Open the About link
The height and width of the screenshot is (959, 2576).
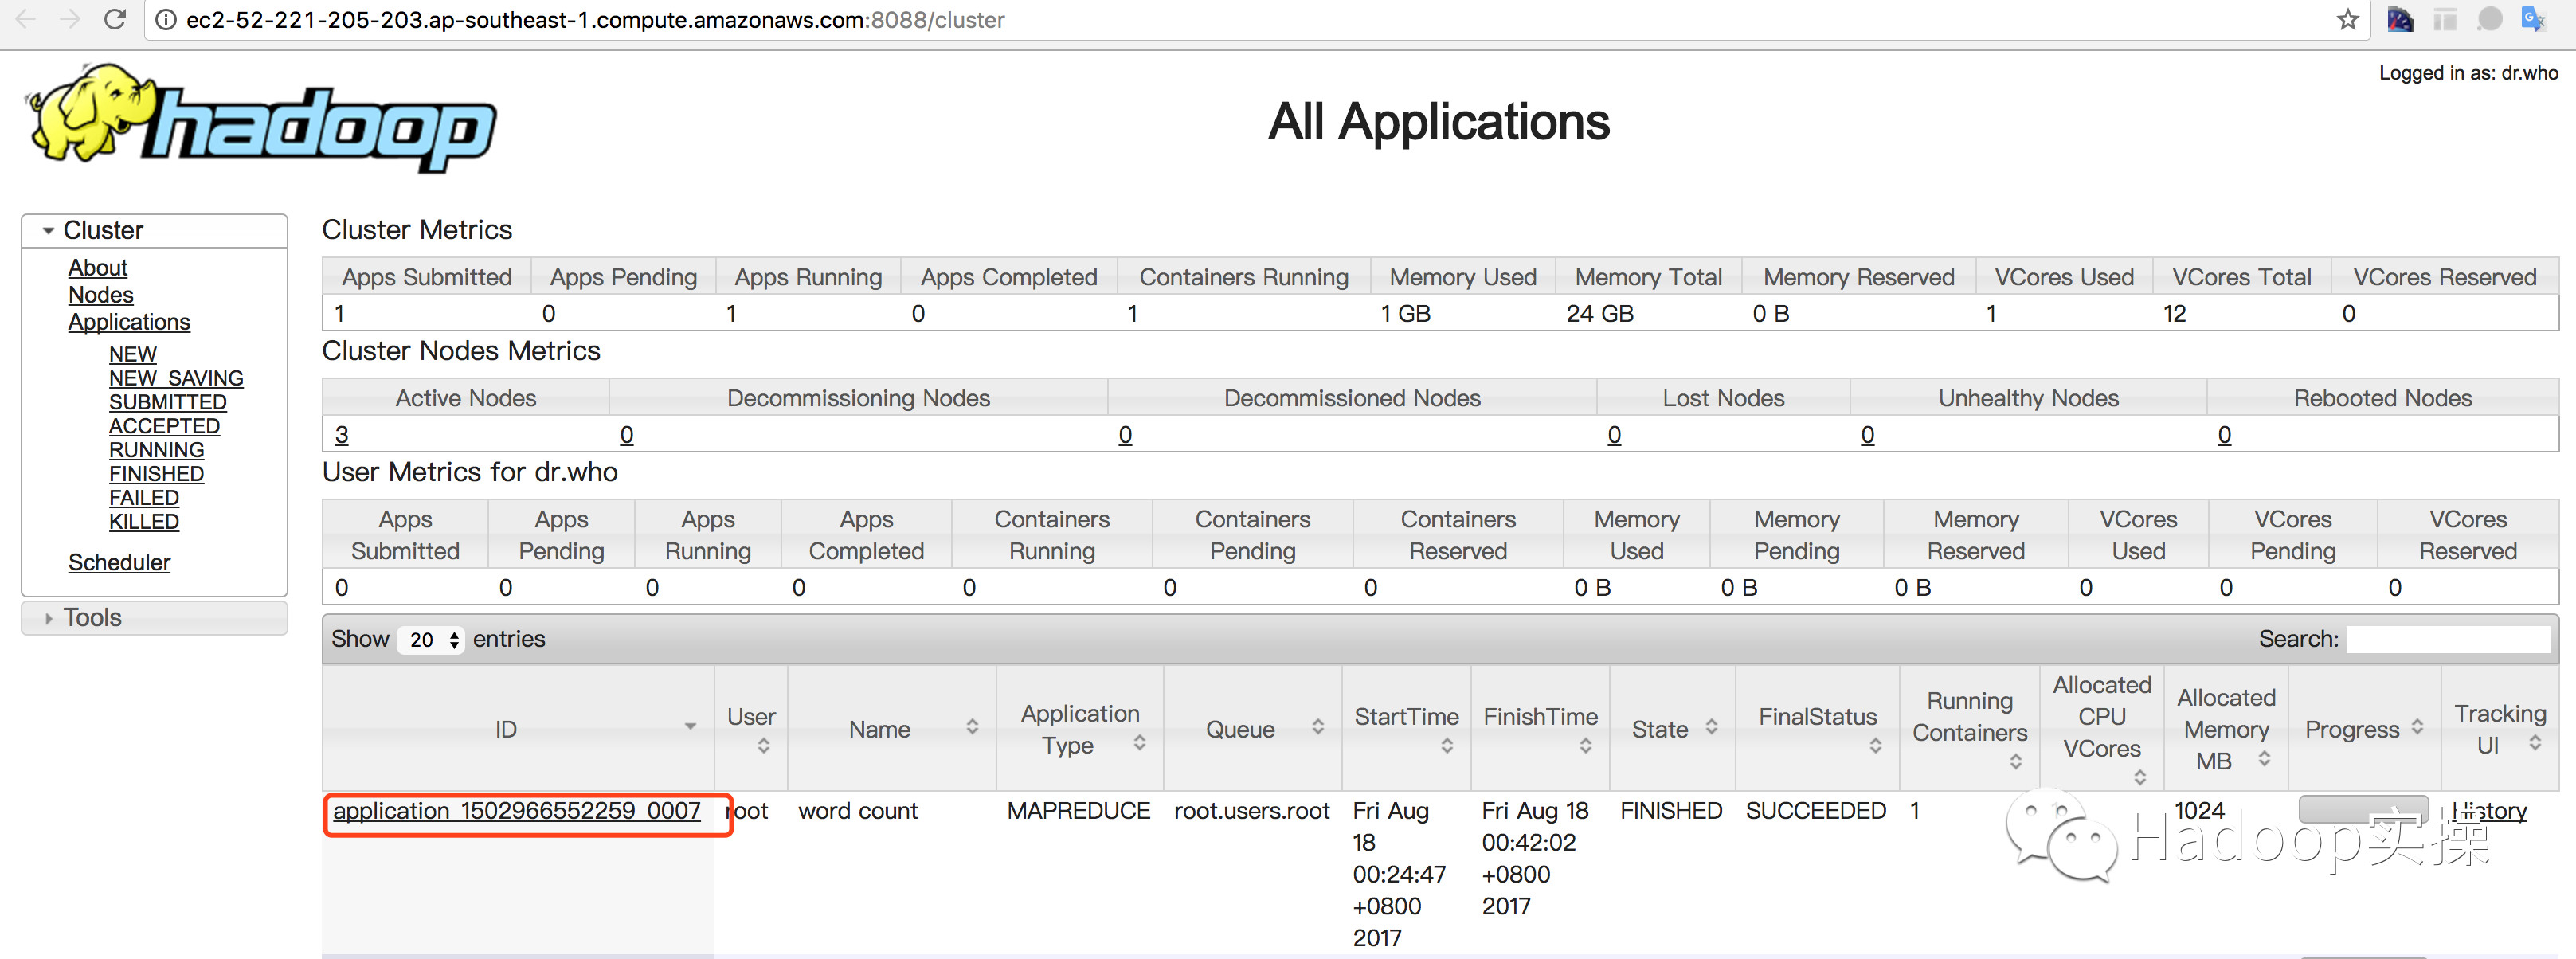[98, 268]
